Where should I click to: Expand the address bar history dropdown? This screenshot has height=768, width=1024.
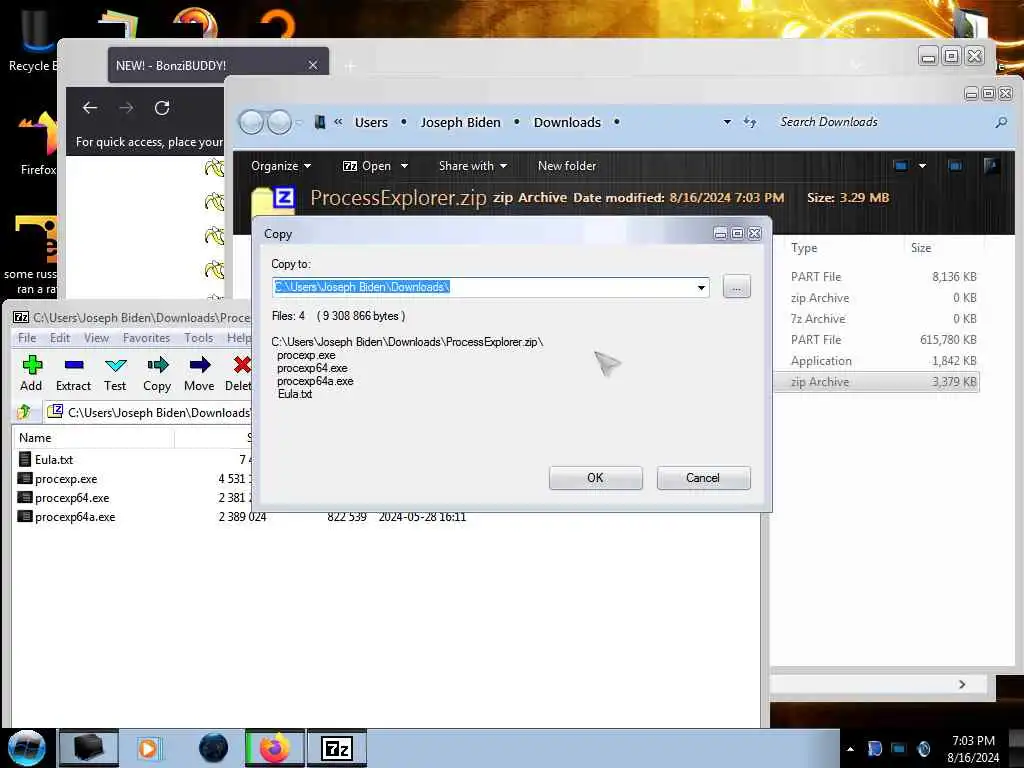(x=727, y=122)
